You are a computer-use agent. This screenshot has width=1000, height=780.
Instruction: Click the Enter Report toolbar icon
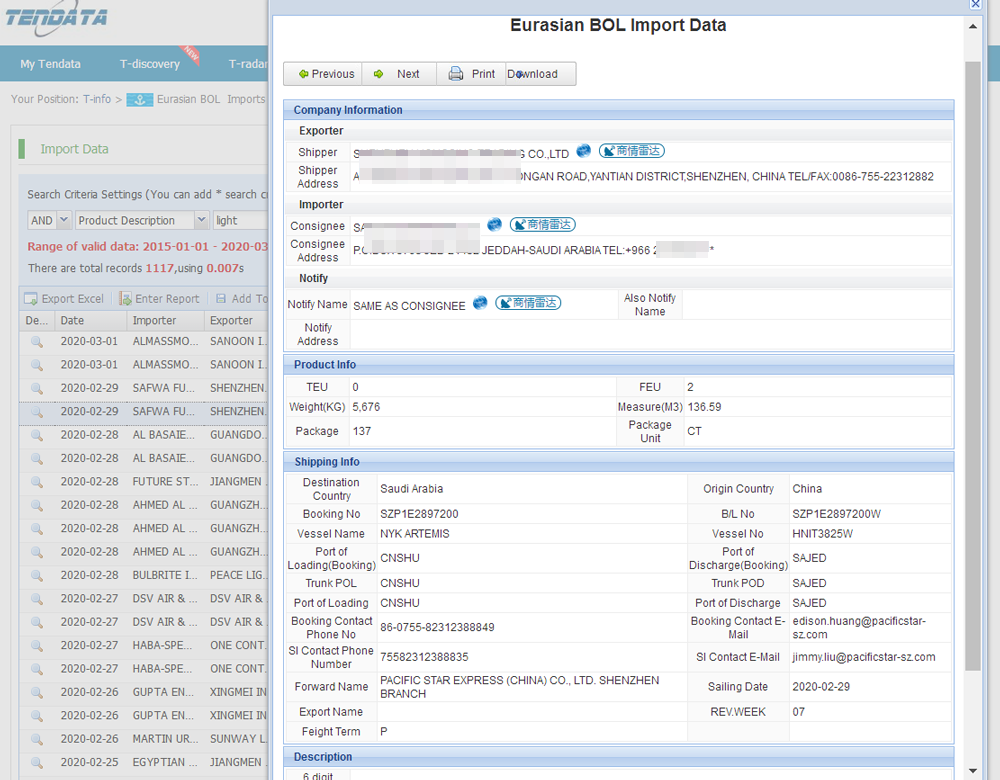[x=126, y=299]
